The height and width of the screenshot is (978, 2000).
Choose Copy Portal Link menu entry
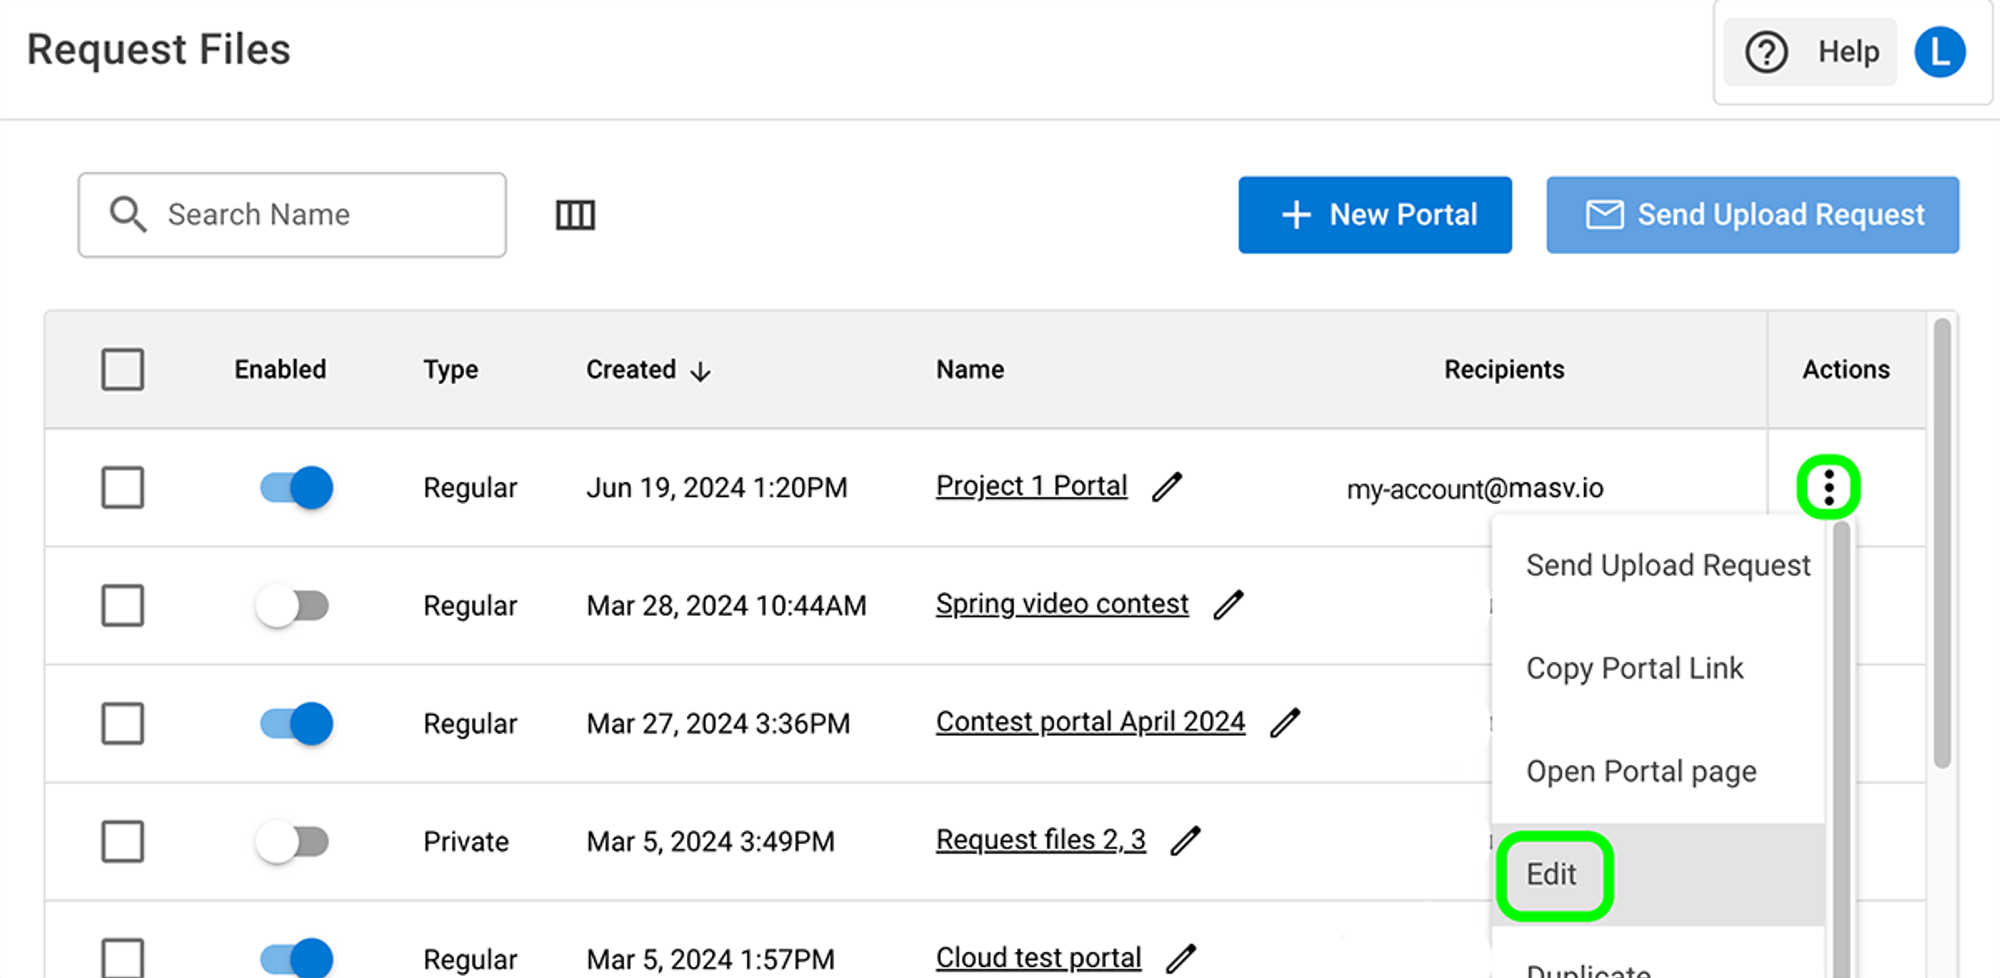point(1660,669)
